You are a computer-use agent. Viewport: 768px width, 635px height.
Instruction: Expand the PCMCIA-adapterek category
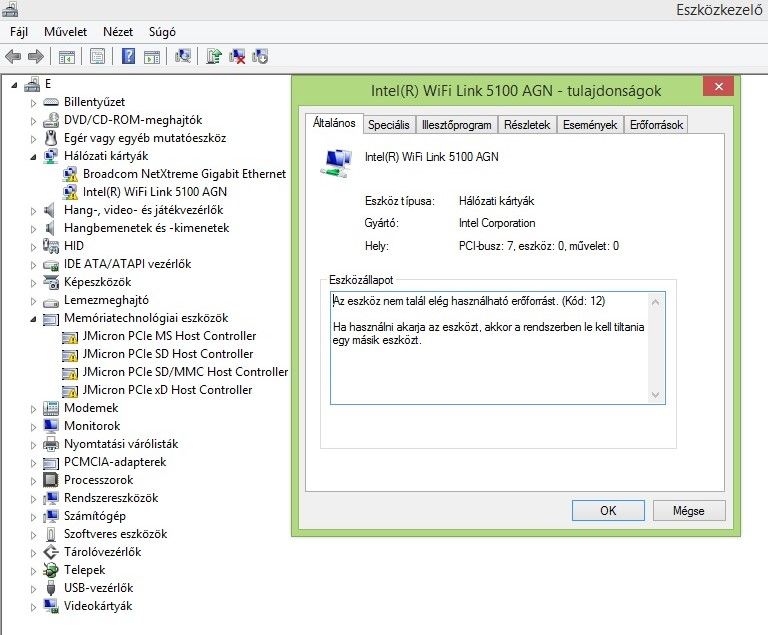coord(33,463)
